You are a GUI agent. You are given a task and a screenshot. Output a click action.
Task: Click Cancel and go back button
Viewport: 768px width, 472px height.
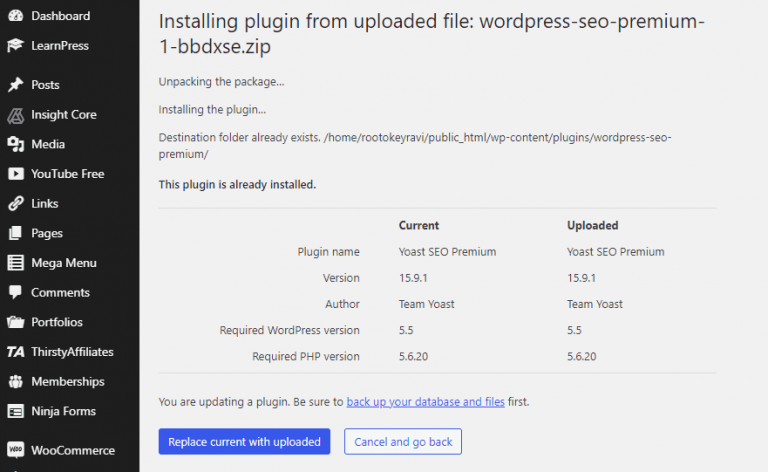[x=403, y=442]
